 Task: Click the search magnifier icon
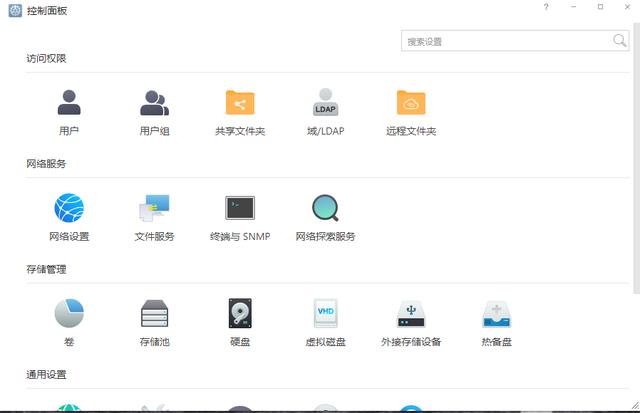619,40
